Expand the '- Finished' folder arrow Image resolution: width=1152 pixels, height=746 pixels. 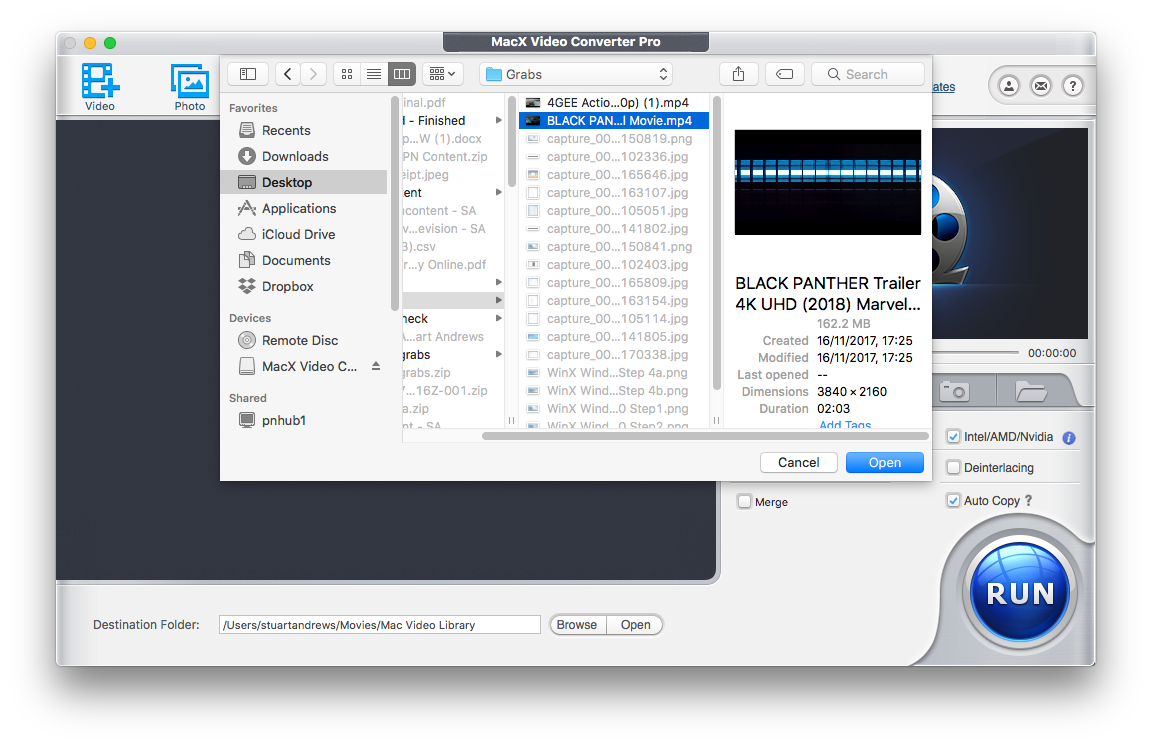click(499, 121)
